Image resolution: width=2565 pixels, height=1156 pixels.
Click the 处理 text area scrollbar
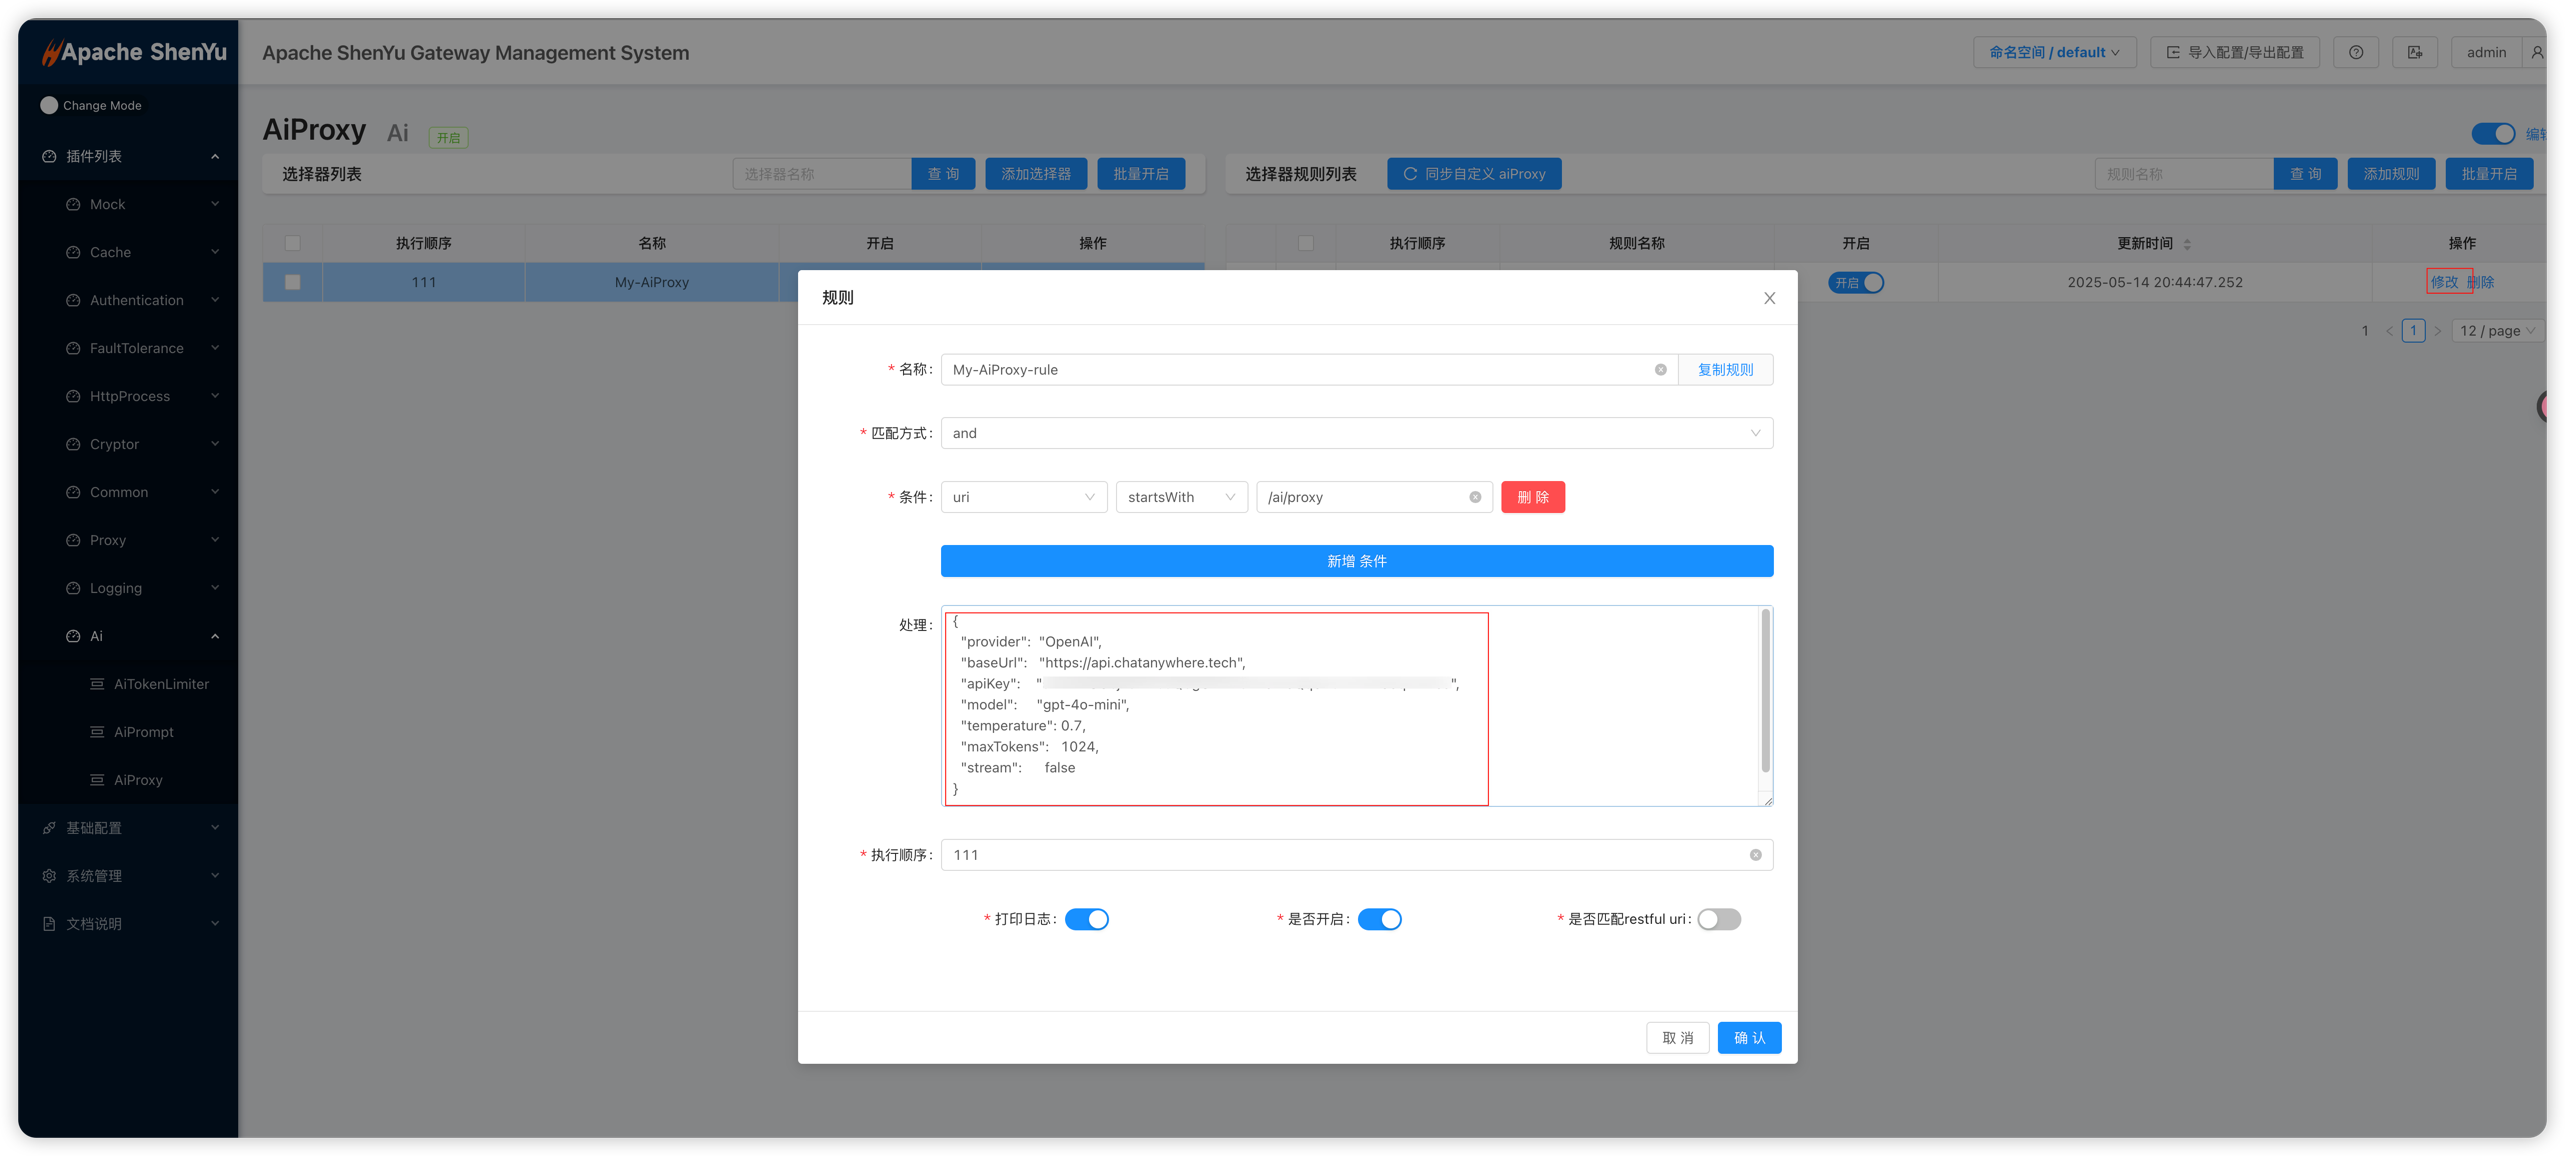pyautogui.click(x=1766, y=690)
